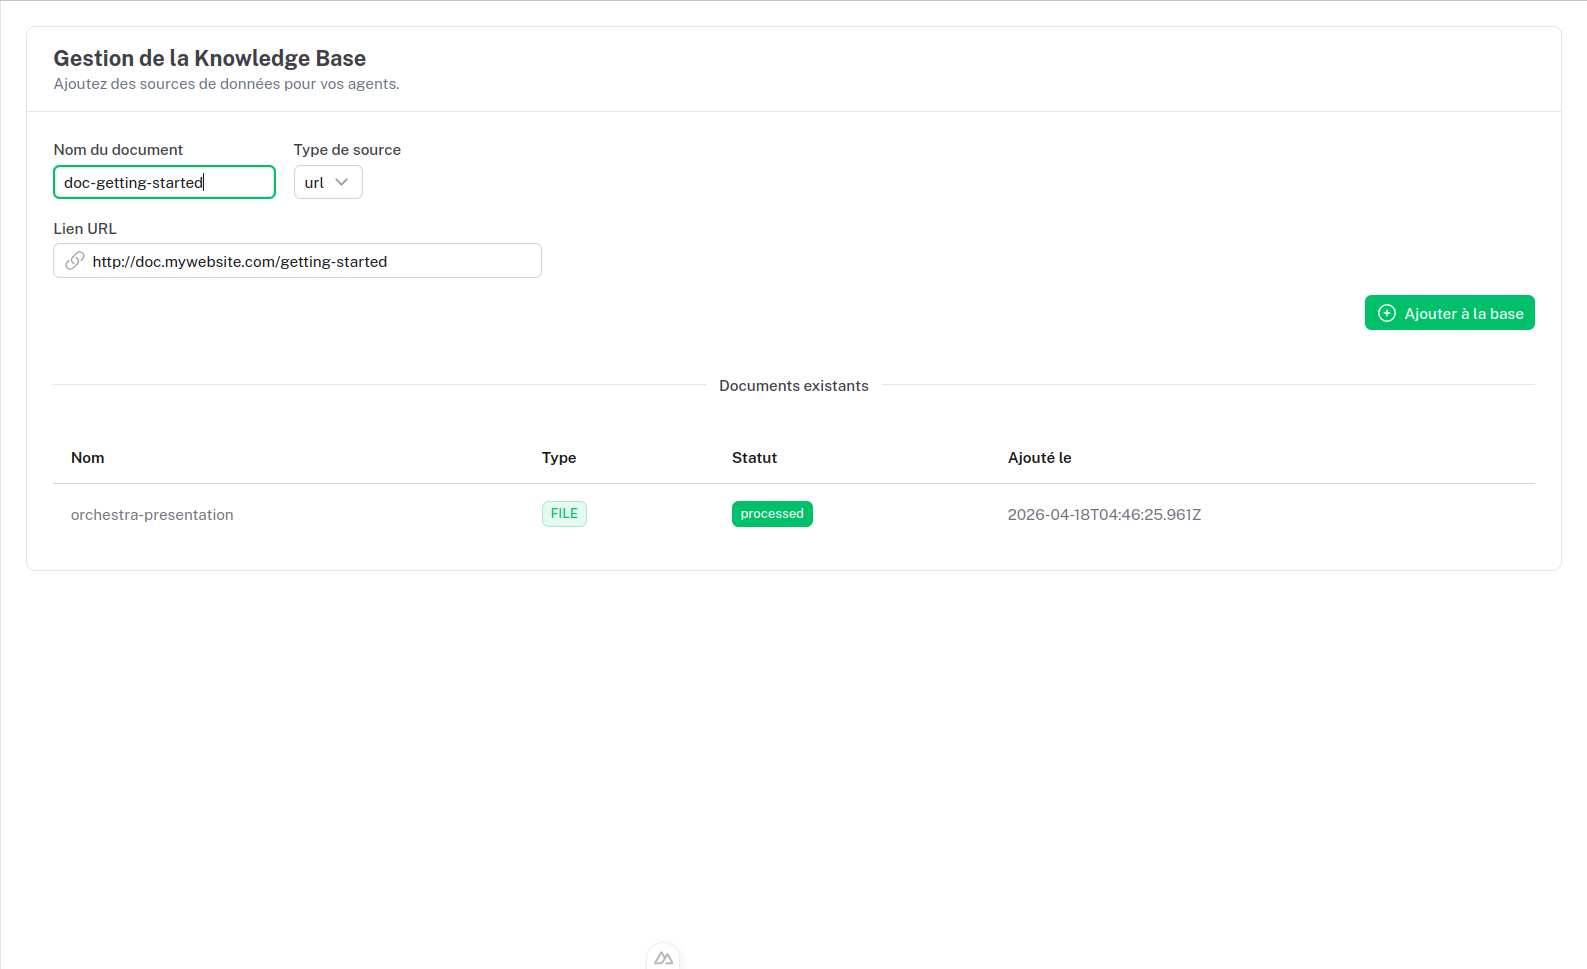This screenshot has height=969, width=1587.
Task: Select the orchestra-presentation document name
Action: coord(152,515)
